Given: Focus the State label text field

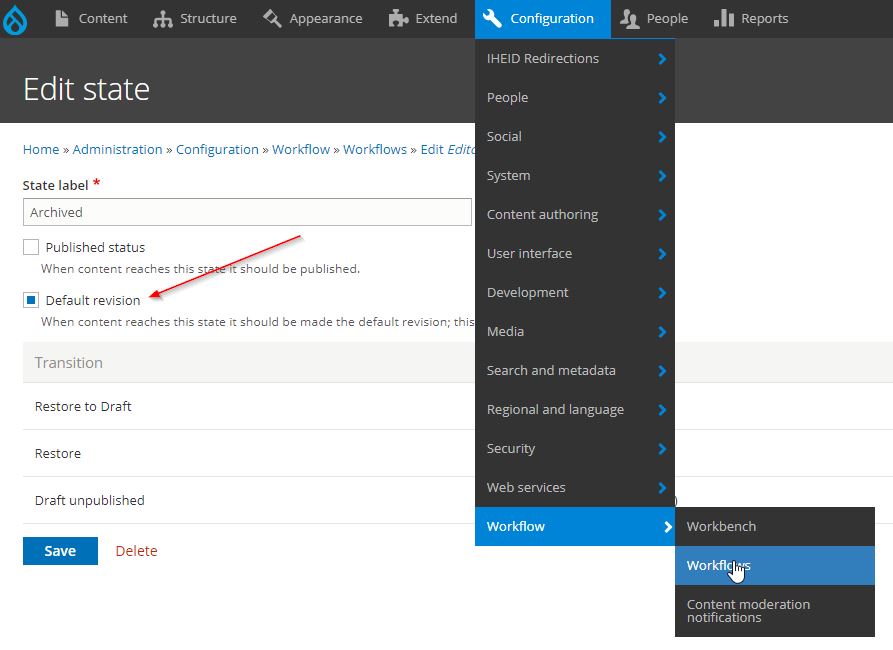Looking at the screenshot, I should click(x=247, y=212).
